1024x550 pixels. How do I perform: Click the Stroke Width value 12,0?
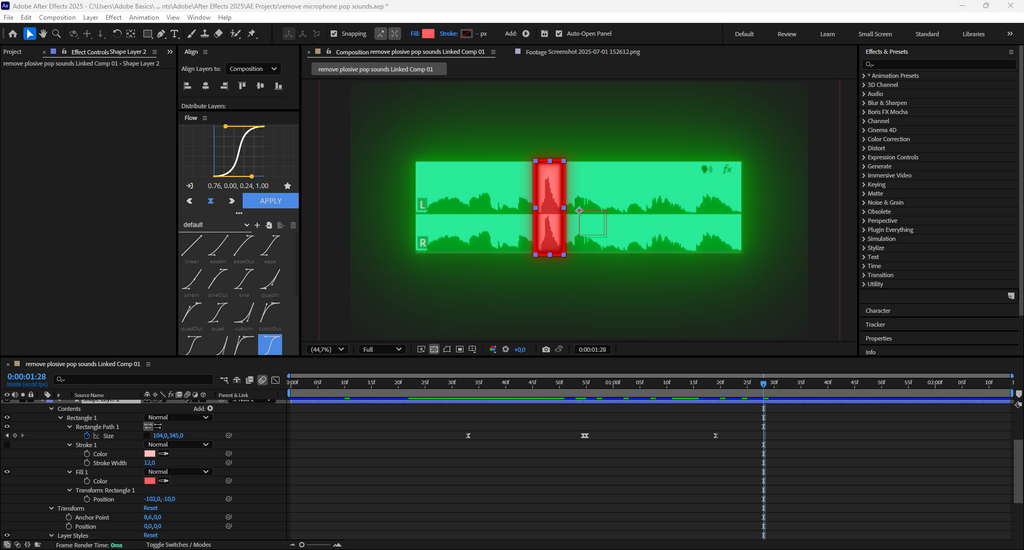tap(150, 463)
